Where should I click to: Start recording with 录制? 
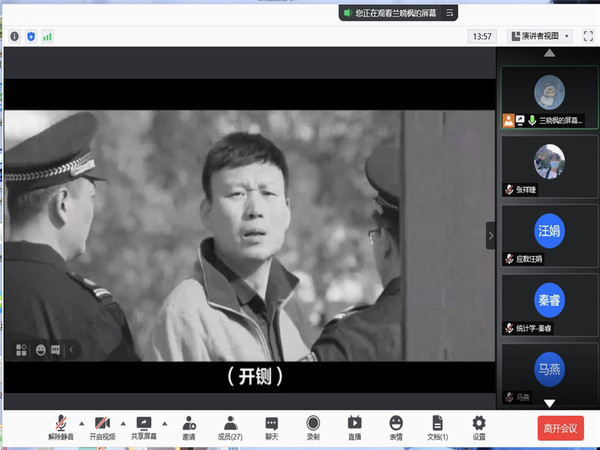pos(313,427)
